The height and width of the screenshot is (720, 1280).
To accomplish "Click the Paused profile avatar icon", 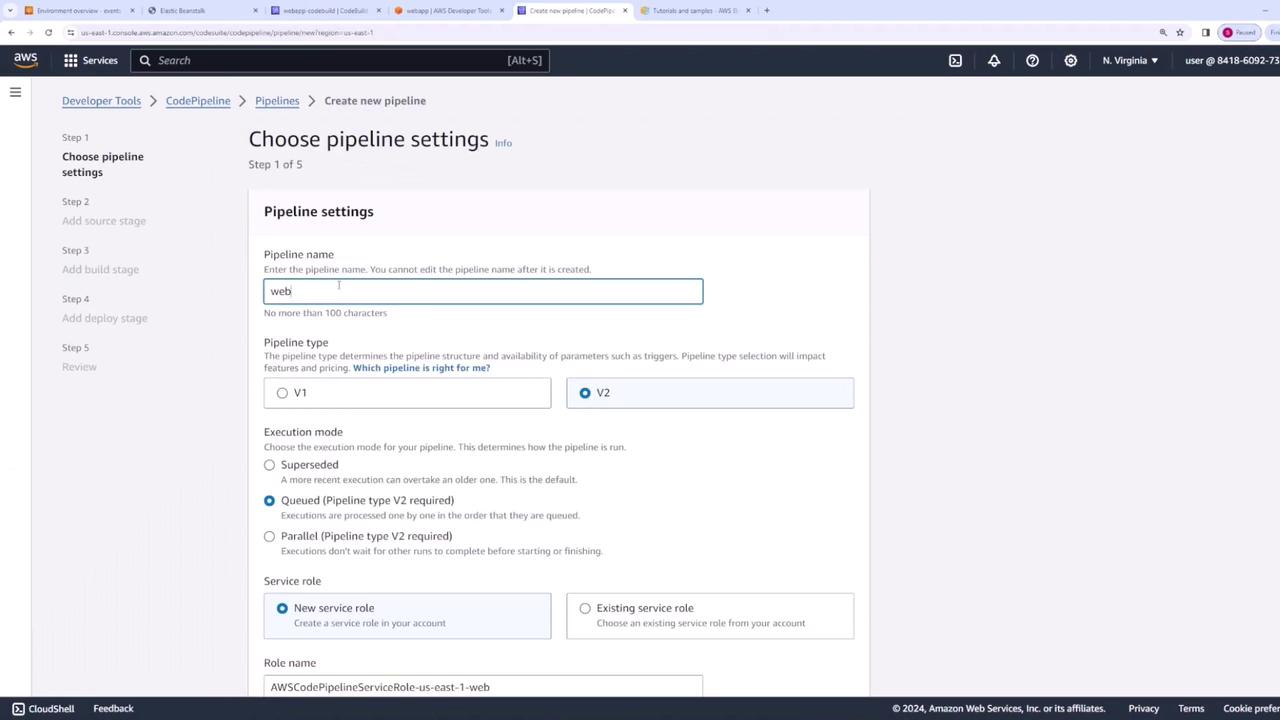I will (x=1228, y=32).
